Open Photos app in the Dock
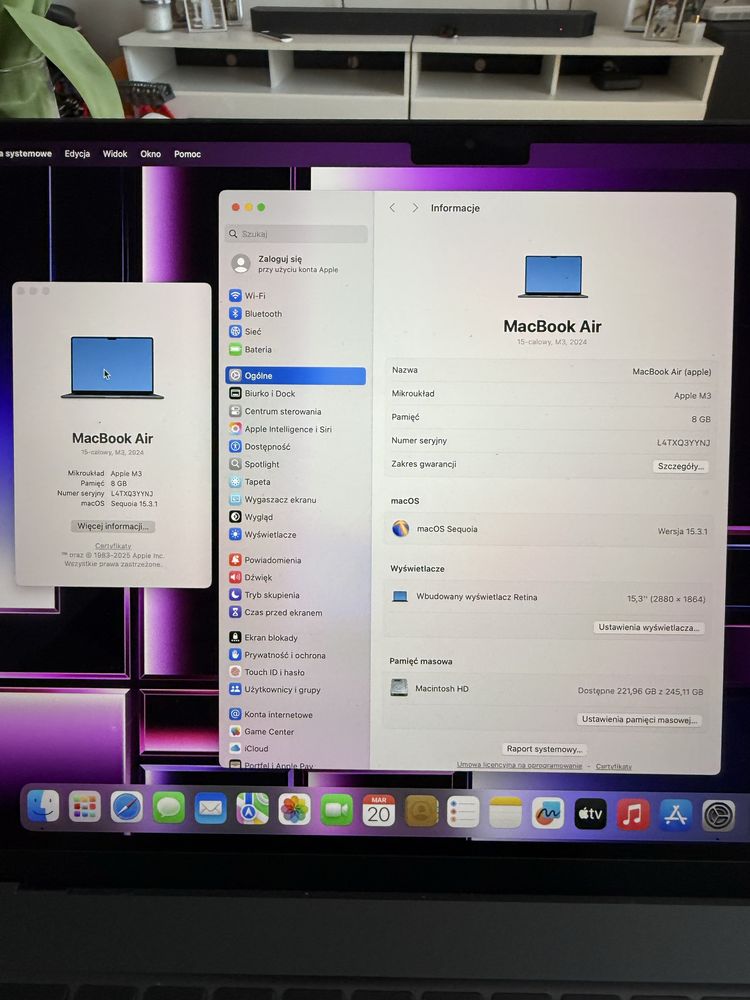 [x=295, y=809]
